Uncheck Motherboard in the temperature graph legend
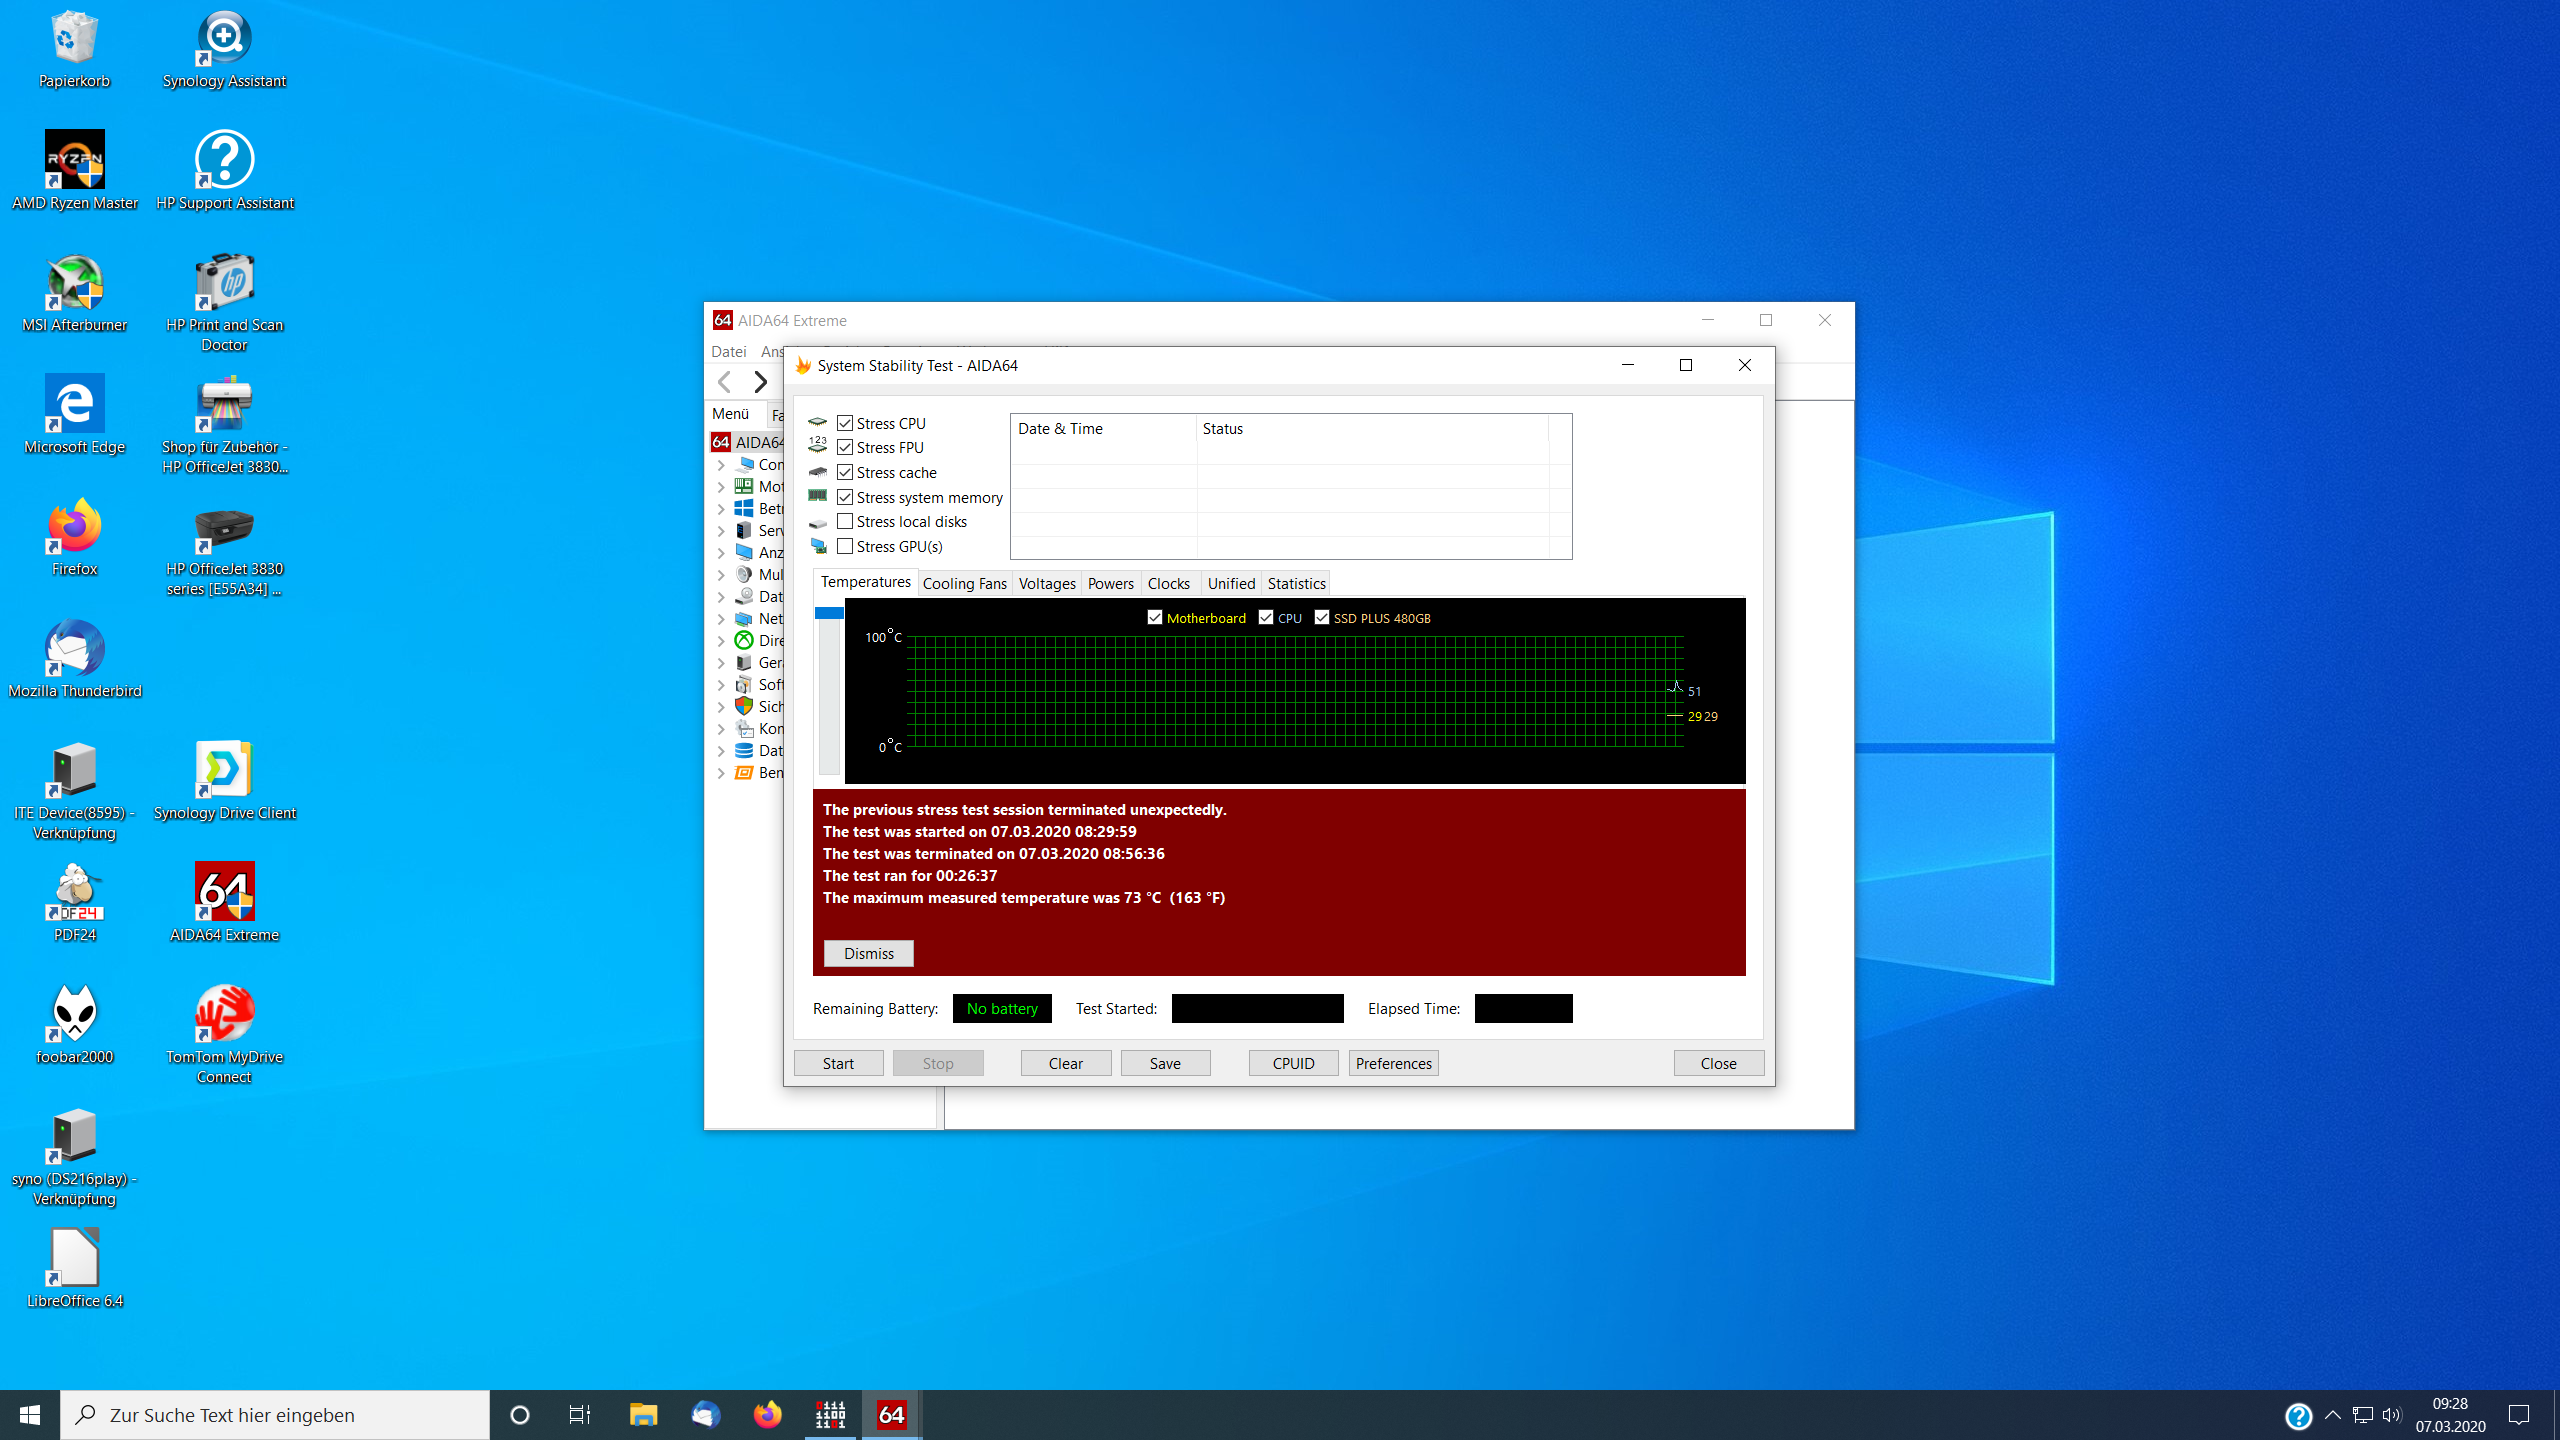This screenshot has width=2560, height=1440. (1155, 617)
